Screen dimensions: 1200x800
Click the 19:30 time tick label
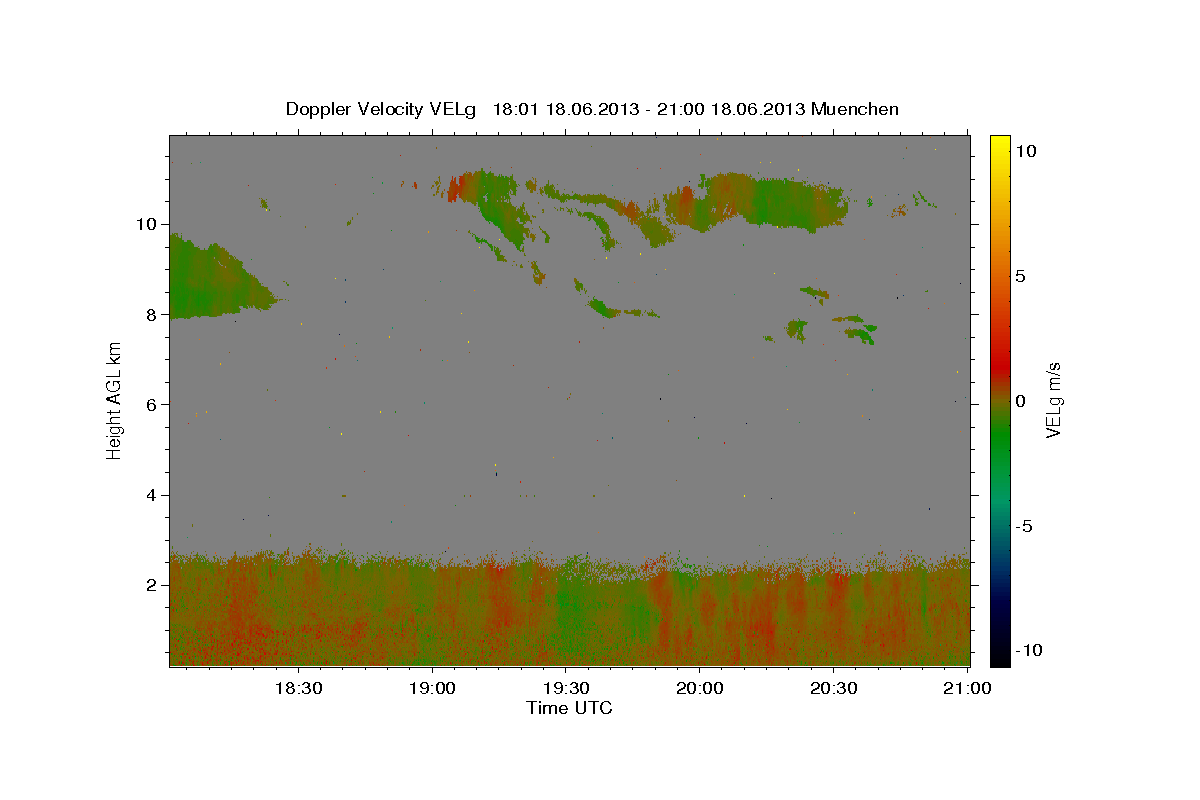[x=565, y=688]
